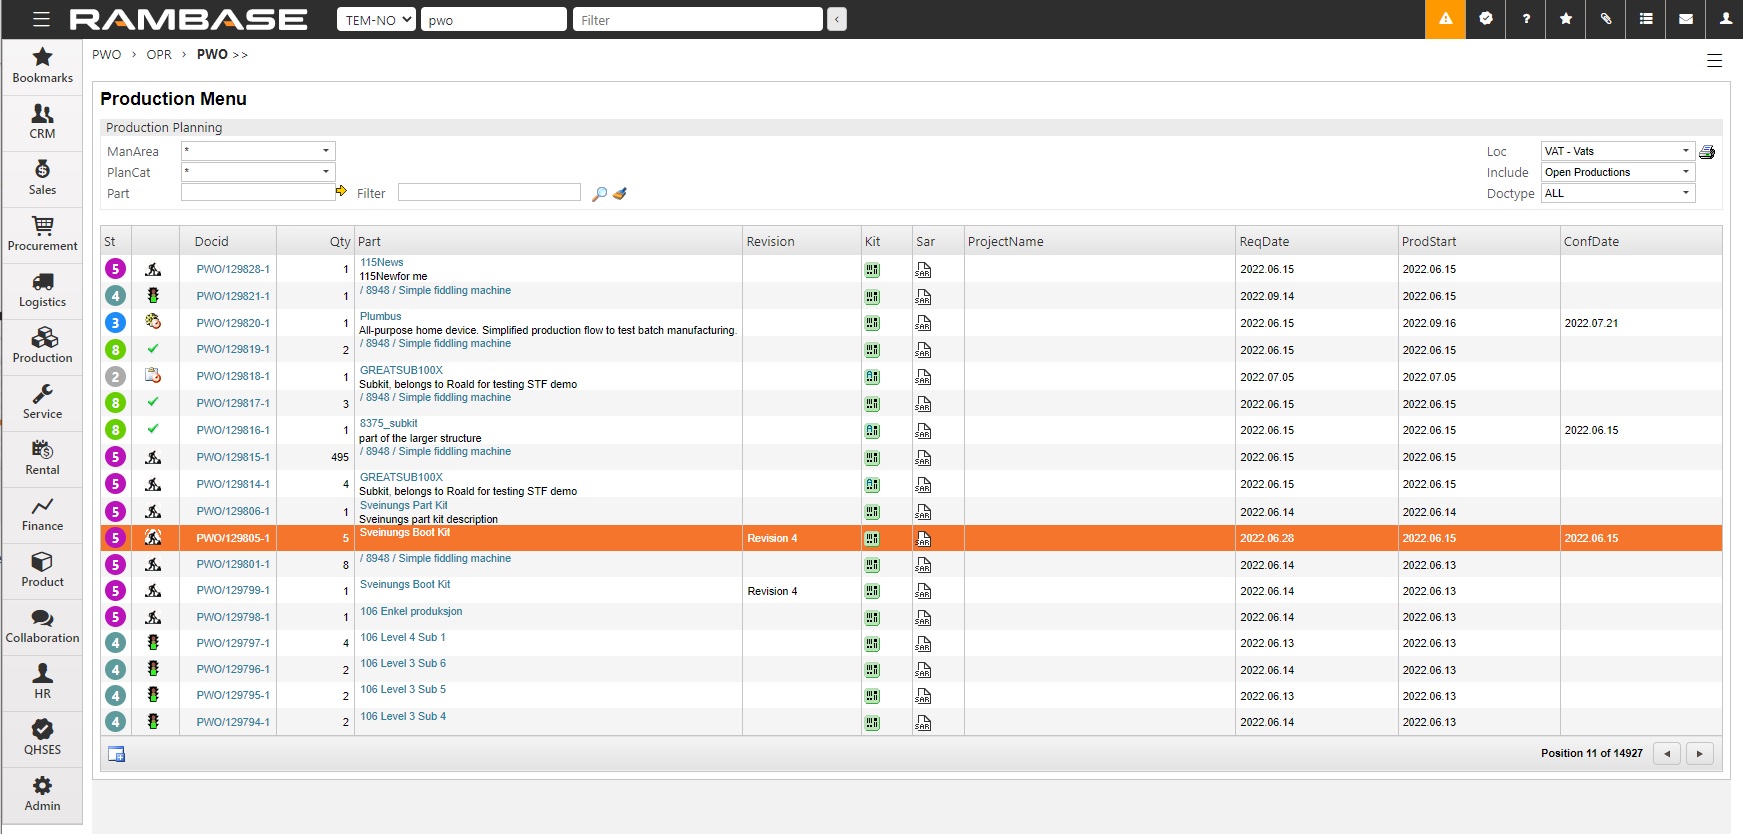Click Revision 4 in PWO/129799-1 row
Image resolution: width=1743 pixels, height=834 pixels.
(x=772, y=591)
